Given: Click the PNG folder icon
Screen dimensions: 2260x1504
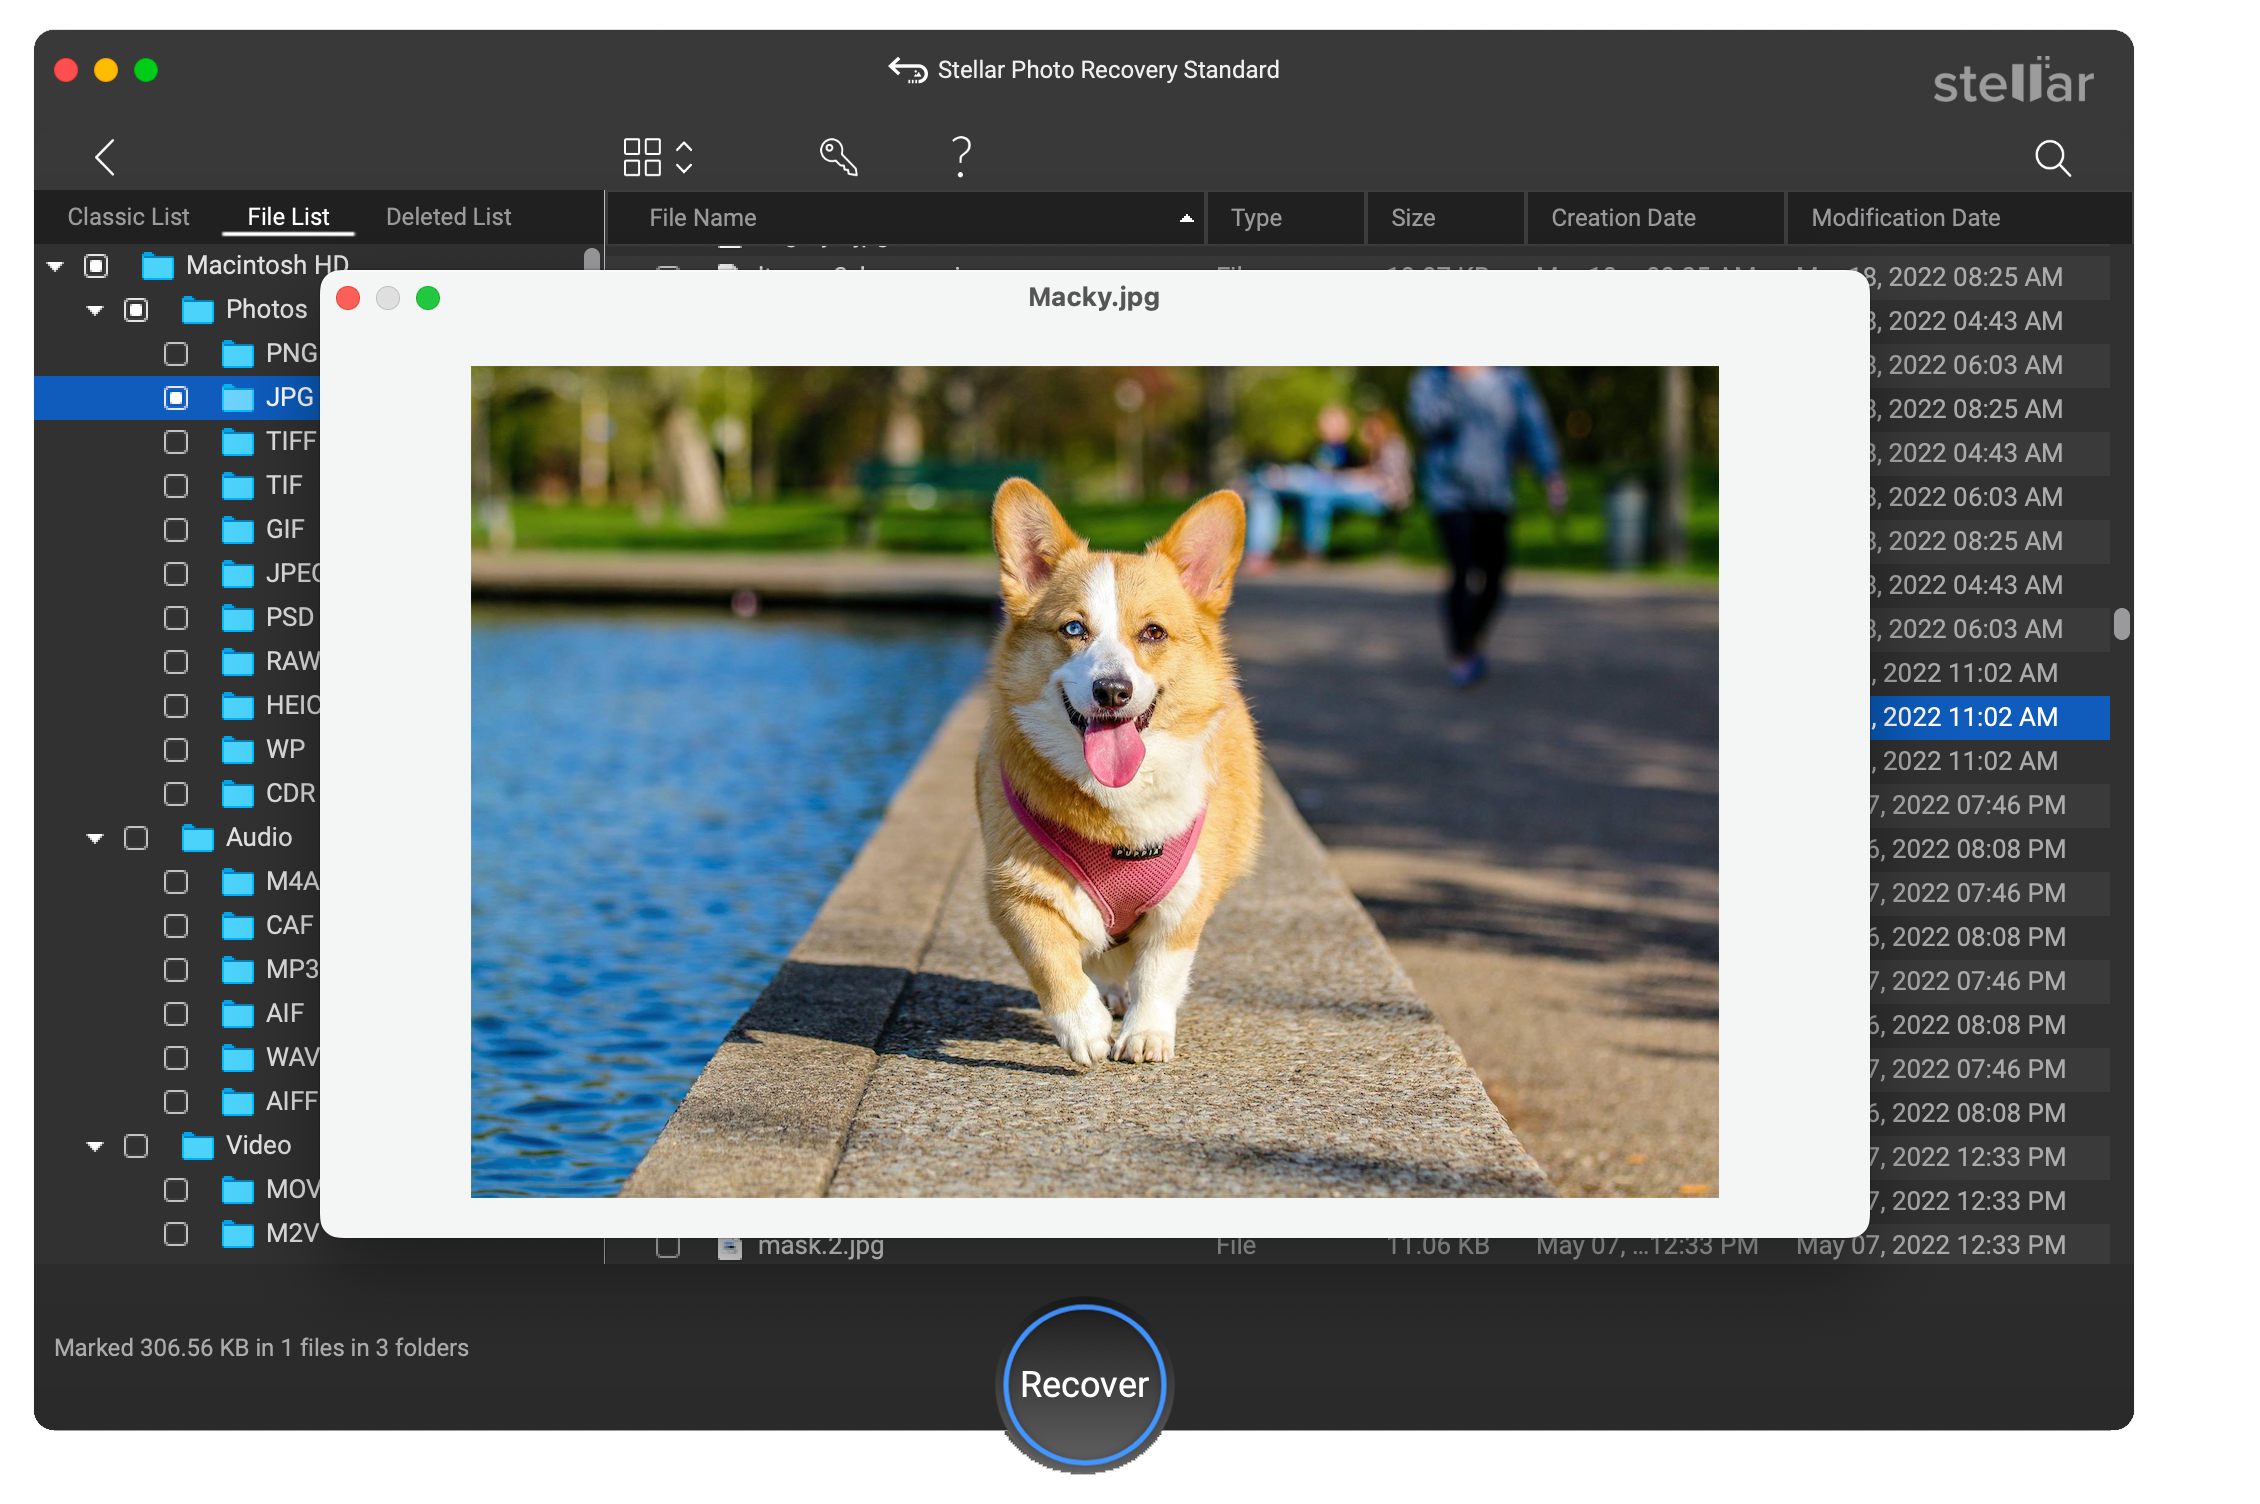Looking at the screenshot, I should click(238, 354).
